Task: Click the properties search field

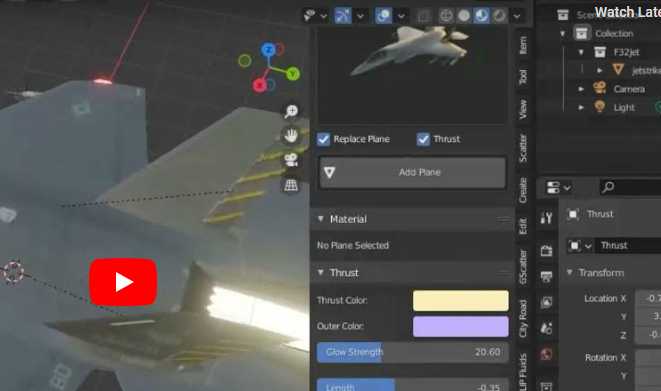Action: coord(631,187)
